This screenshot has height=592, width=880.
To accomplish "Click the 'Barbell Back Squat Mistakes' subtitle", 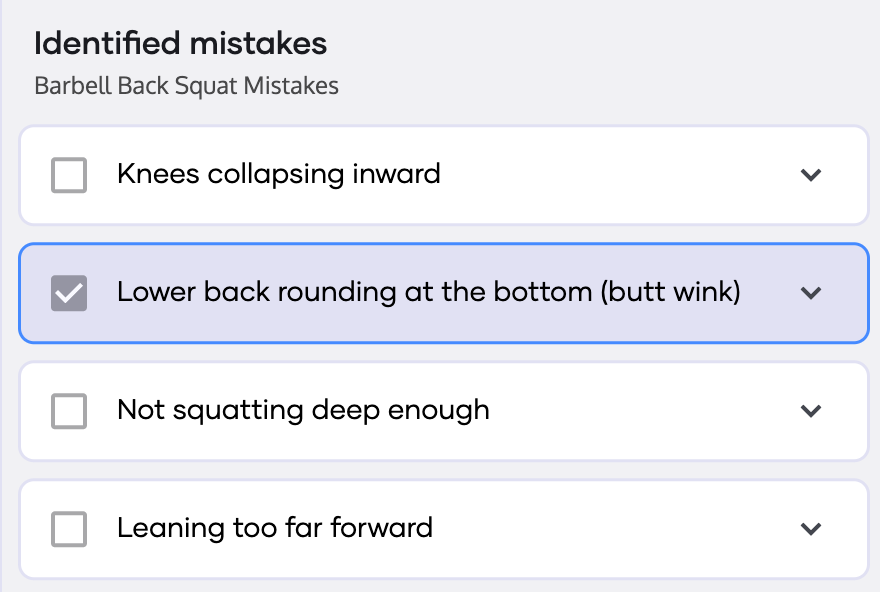I will click(x=186, y=86).
